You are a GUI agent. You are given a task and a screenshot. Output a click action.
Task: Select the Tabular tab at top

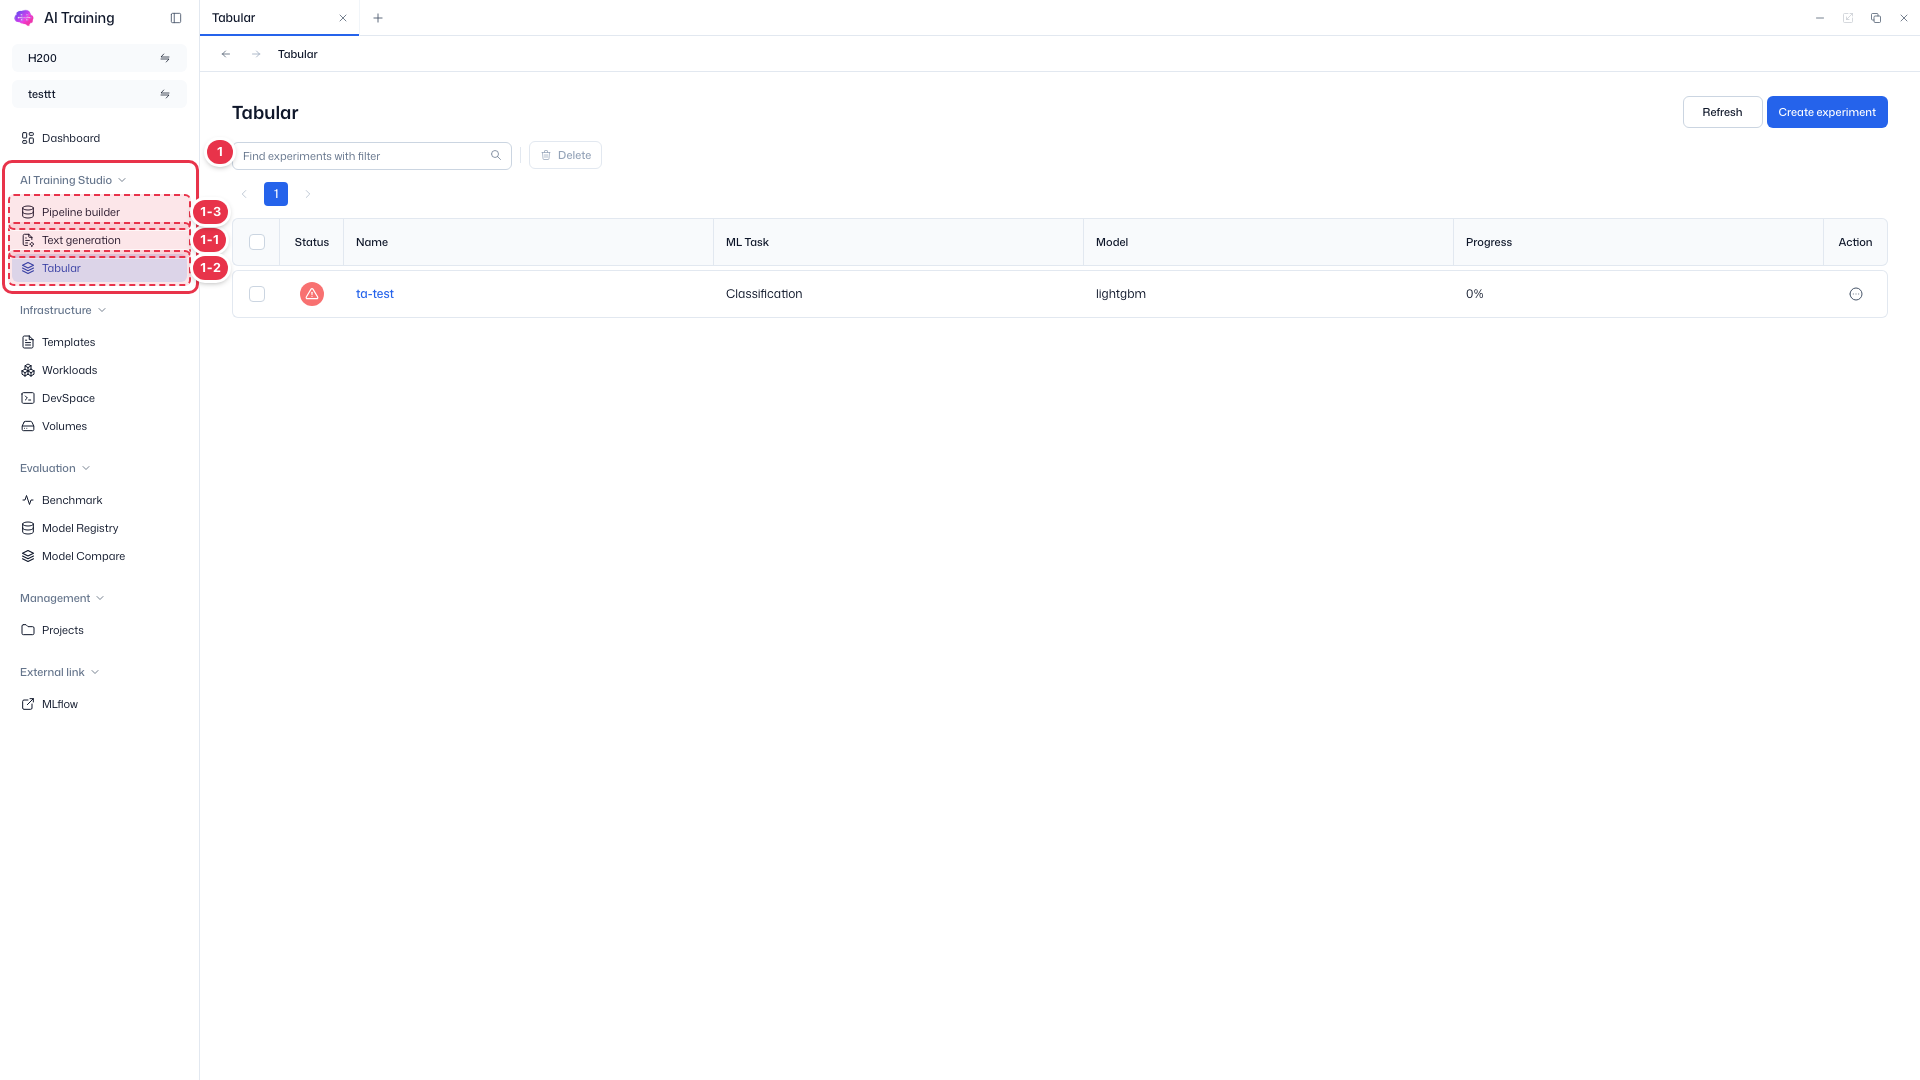point(279,18)
